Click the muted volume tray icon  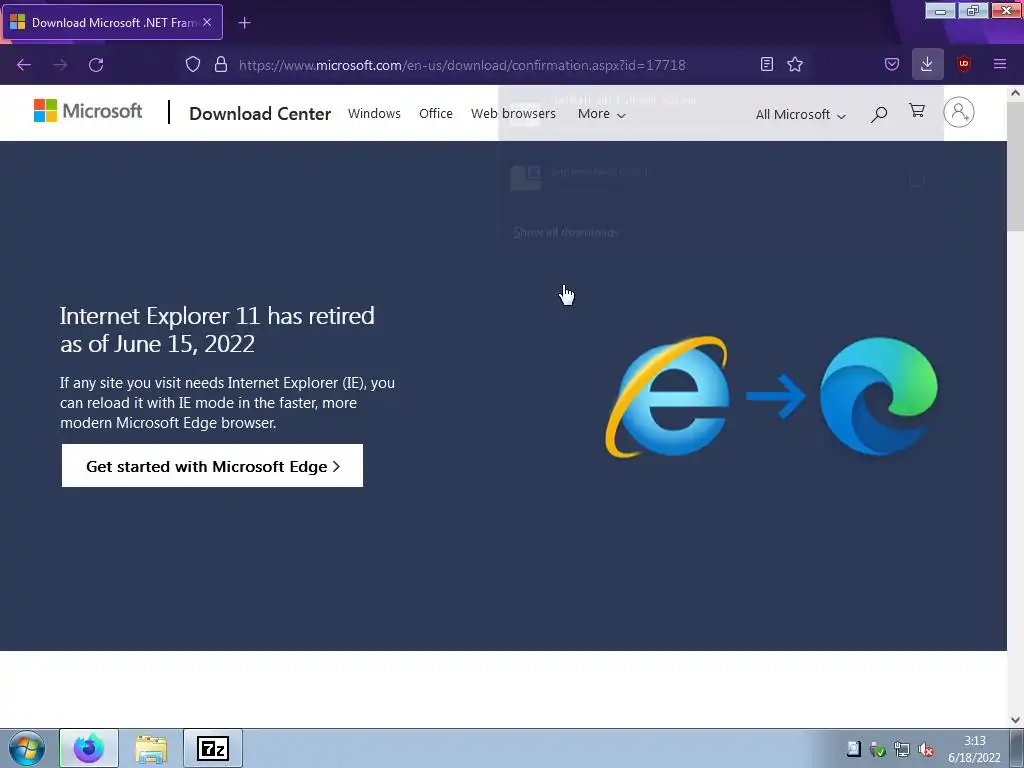pos(925,750)
